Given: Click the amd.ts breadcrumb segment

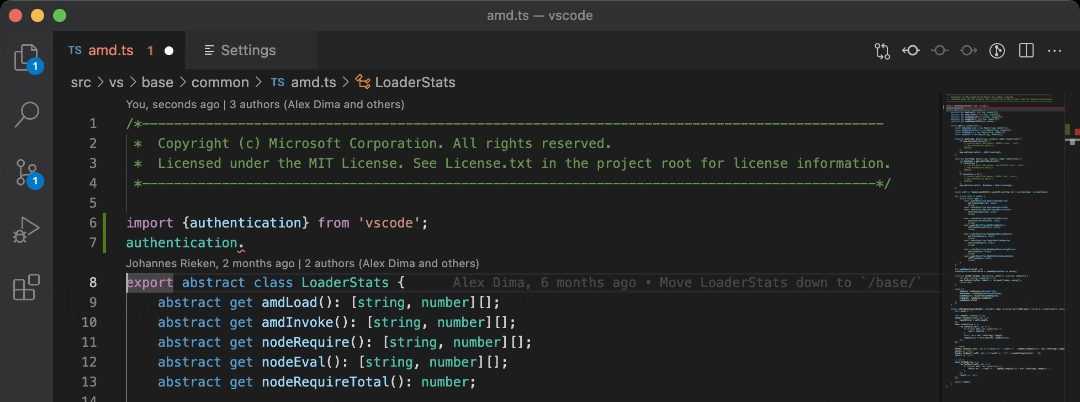Looking at the screenshot, I should coord(313,83).
